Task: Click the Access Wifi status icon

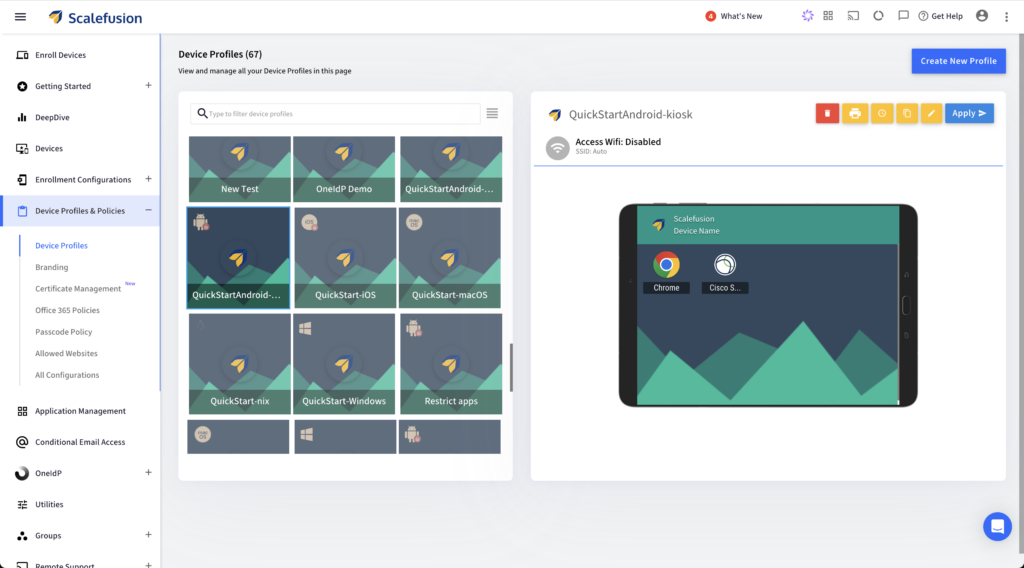Action: (557, 148)
